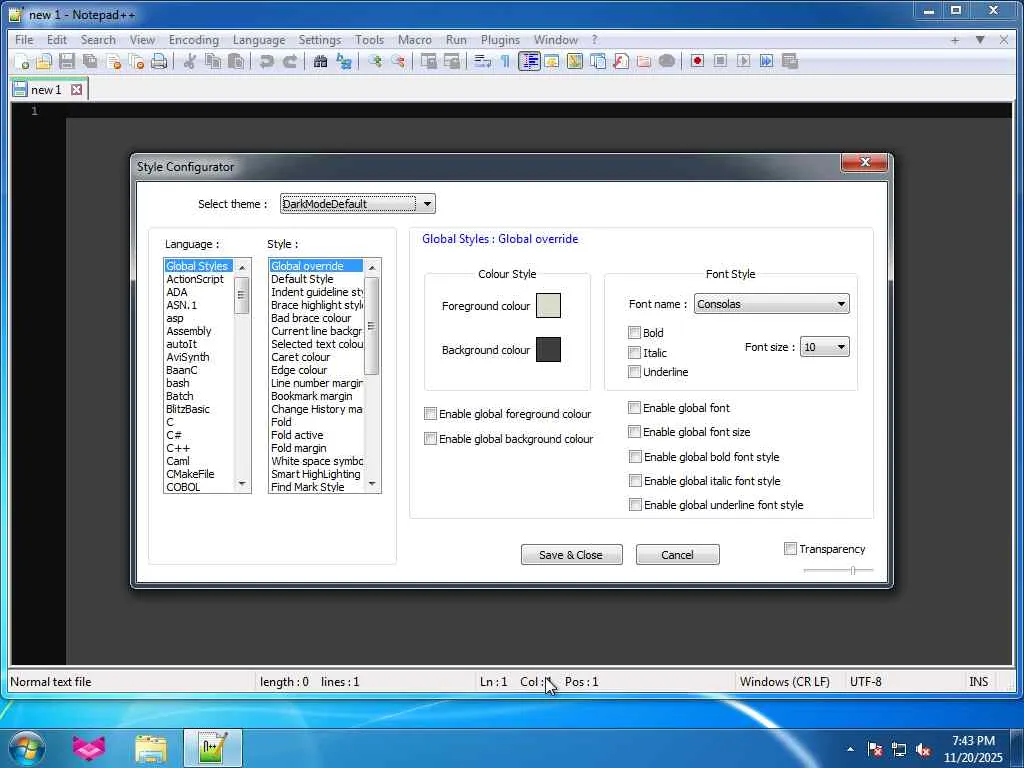Open the Plugins menu
Image resolution: width=1024 pixels, height=768 pixels.
(x=500, y=40)
